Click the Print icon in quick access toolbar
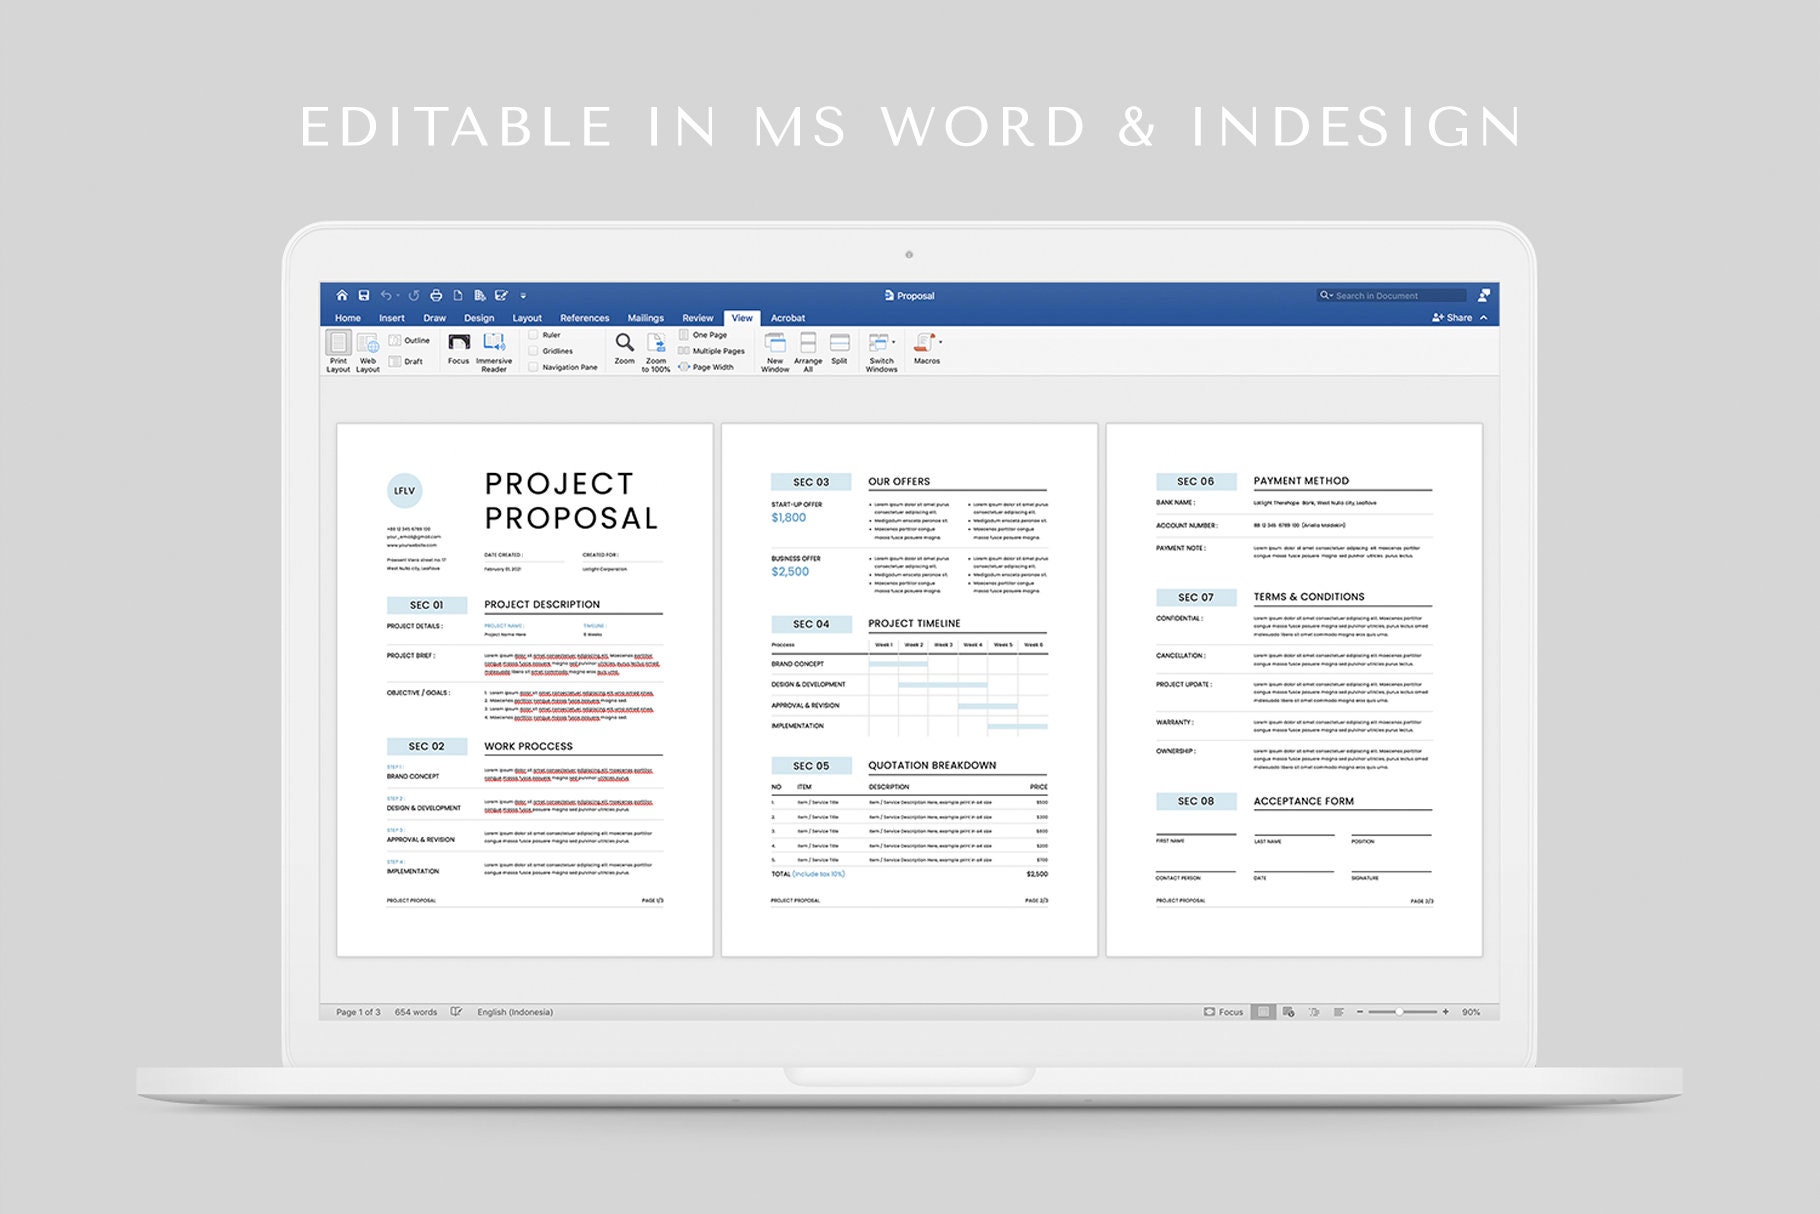This screenshot has width=1820, height=1214. click(436, 296)
